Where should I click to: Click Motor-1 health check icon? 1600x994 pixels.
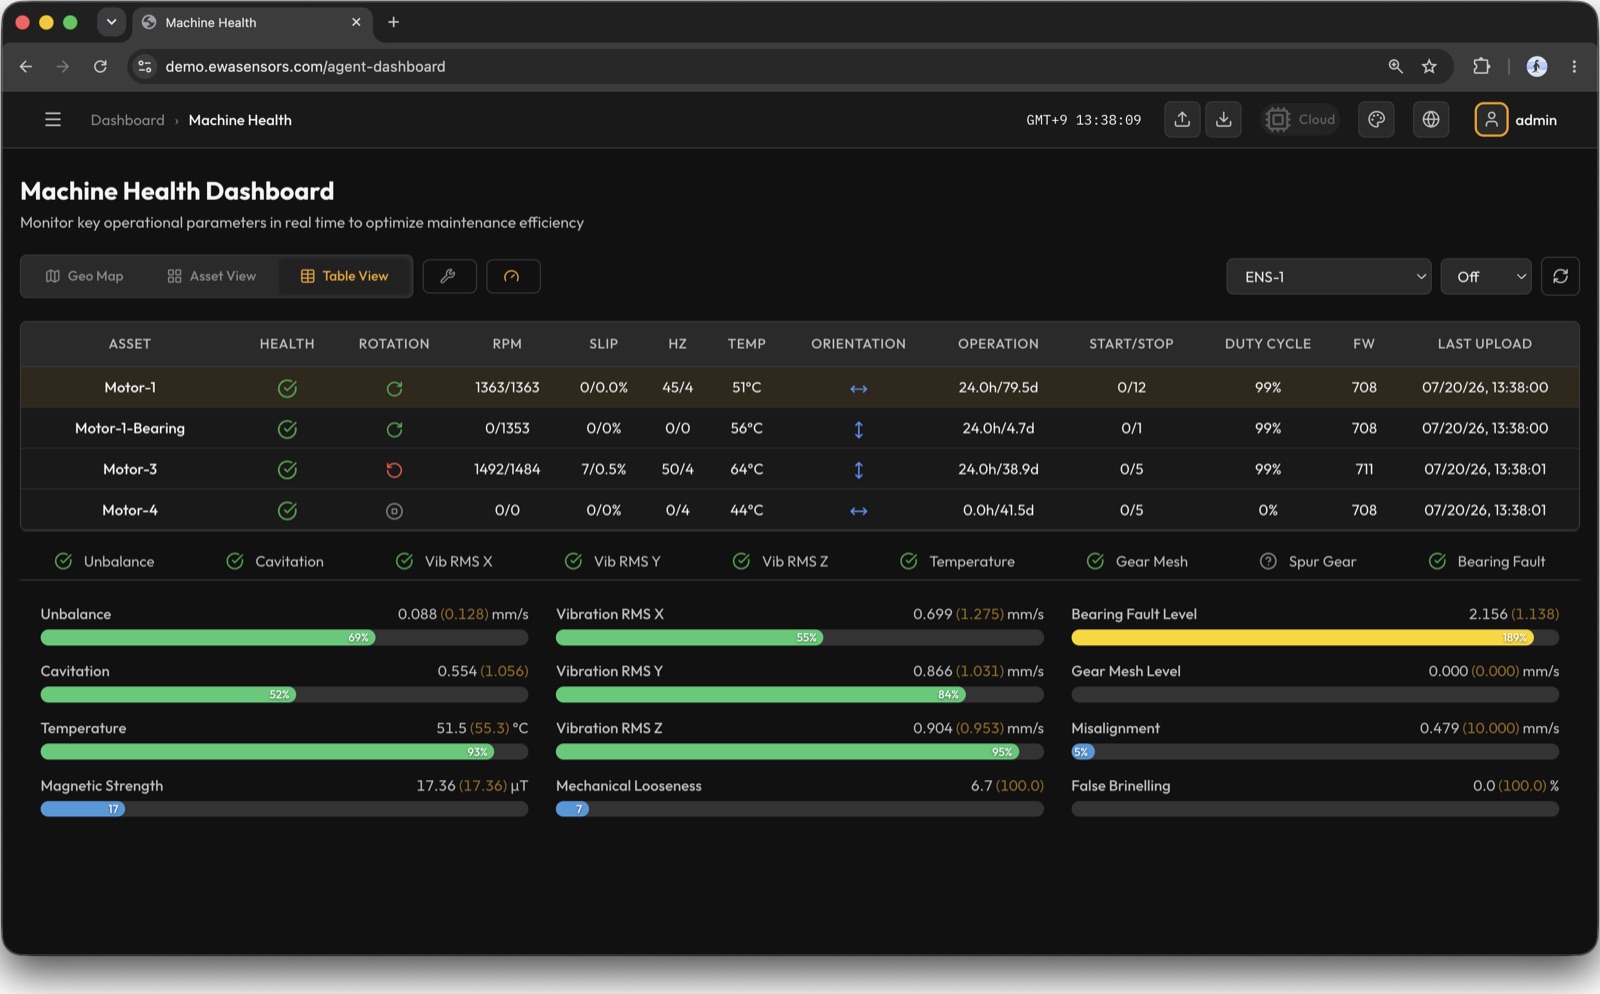(287, 388)
